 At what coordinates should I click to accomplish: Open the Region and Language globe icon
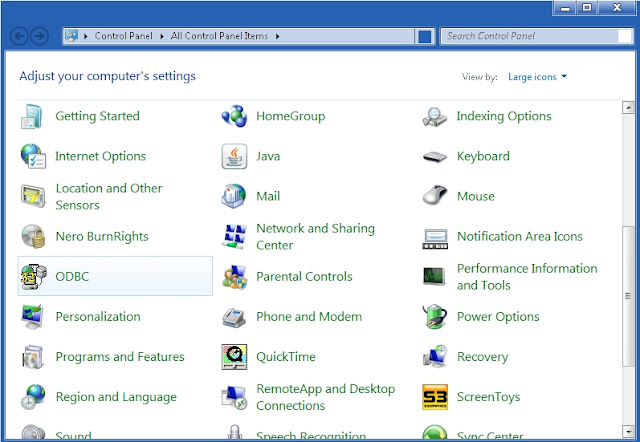click(x=33, y=397)
